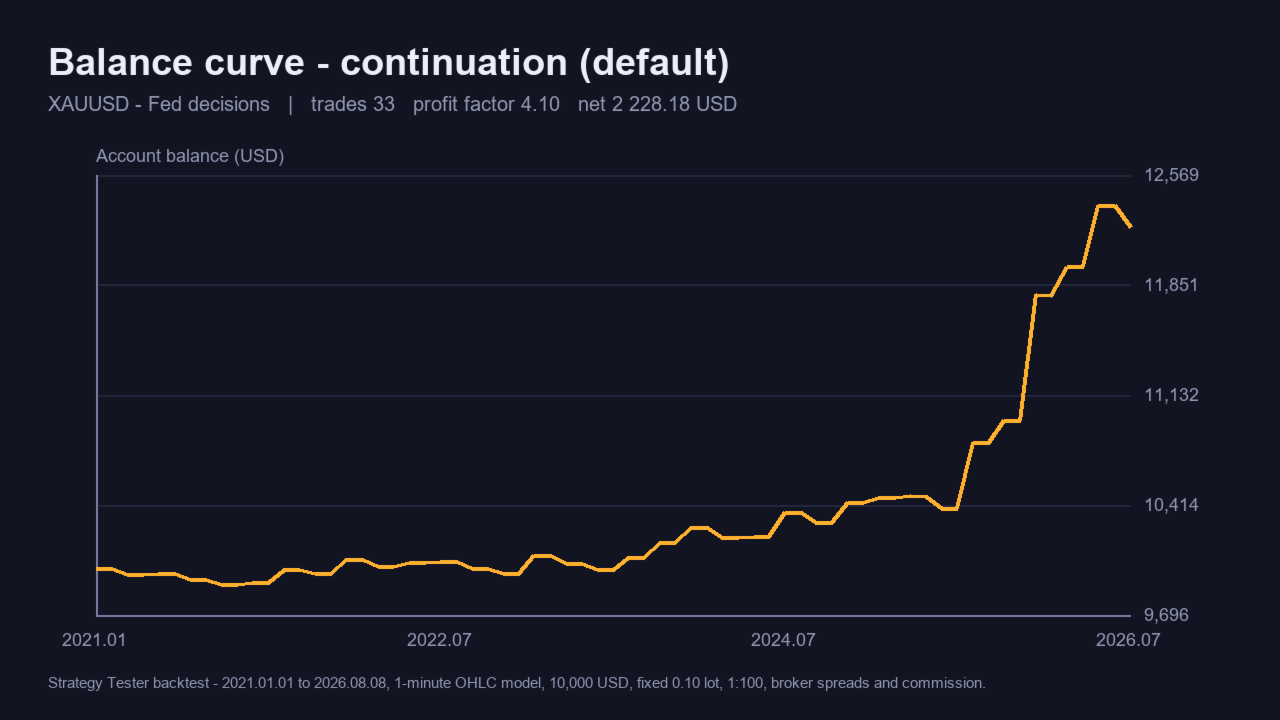Click the title "Balance curve - continuation (default)"
The image size is (1280, 720).
pyautogui.click(x=389, y=63)
